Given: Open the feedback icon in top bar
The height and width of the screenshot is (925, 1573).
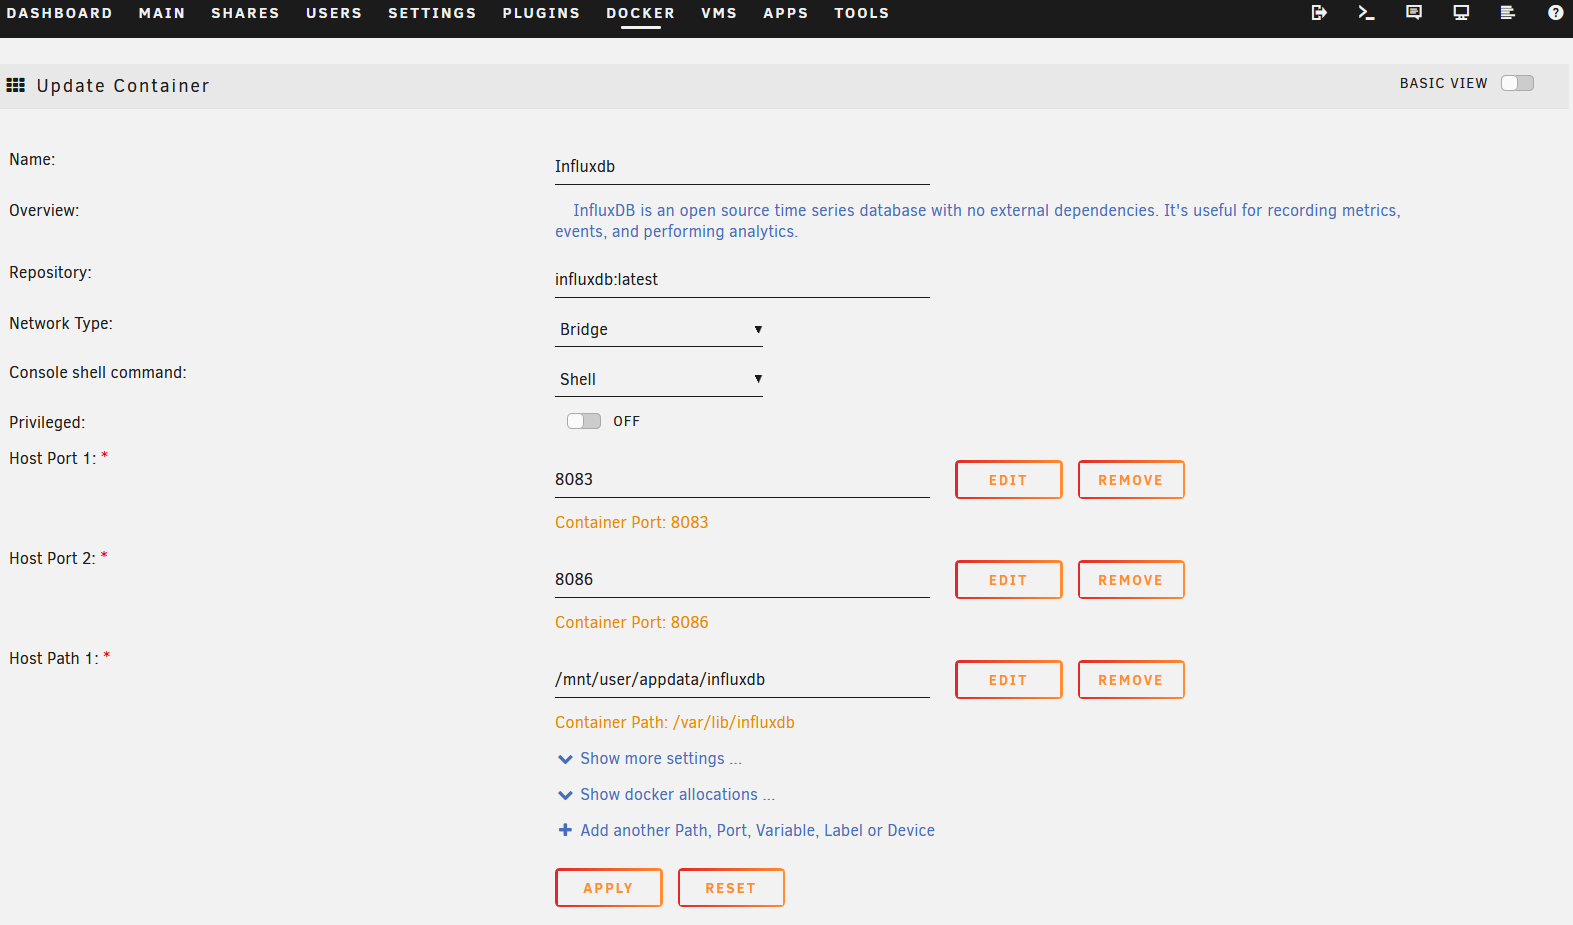Looking at the screenshot, I should point(1414,13).
